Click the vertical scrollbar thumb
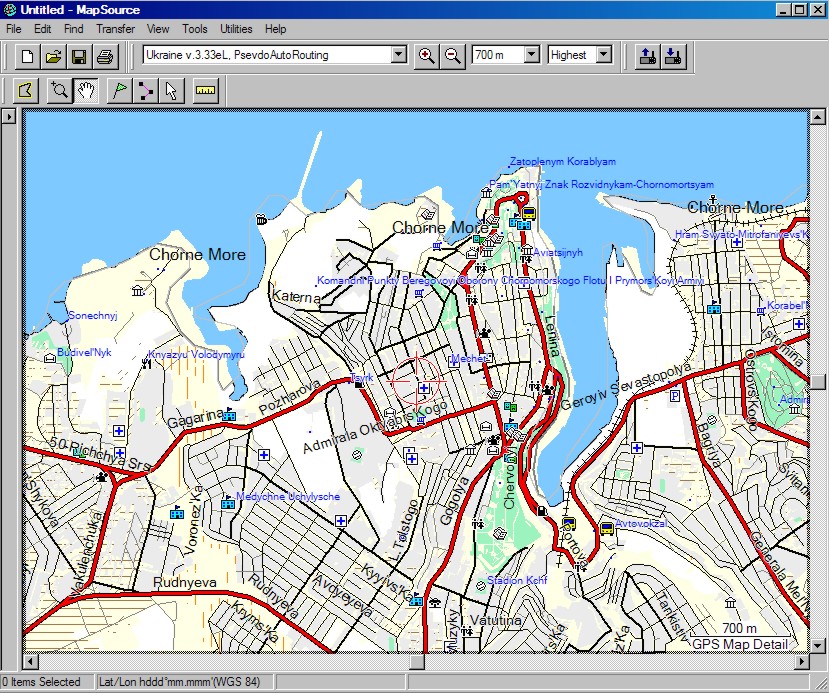This screenshot has width=829, height=693. coord(817,382)
